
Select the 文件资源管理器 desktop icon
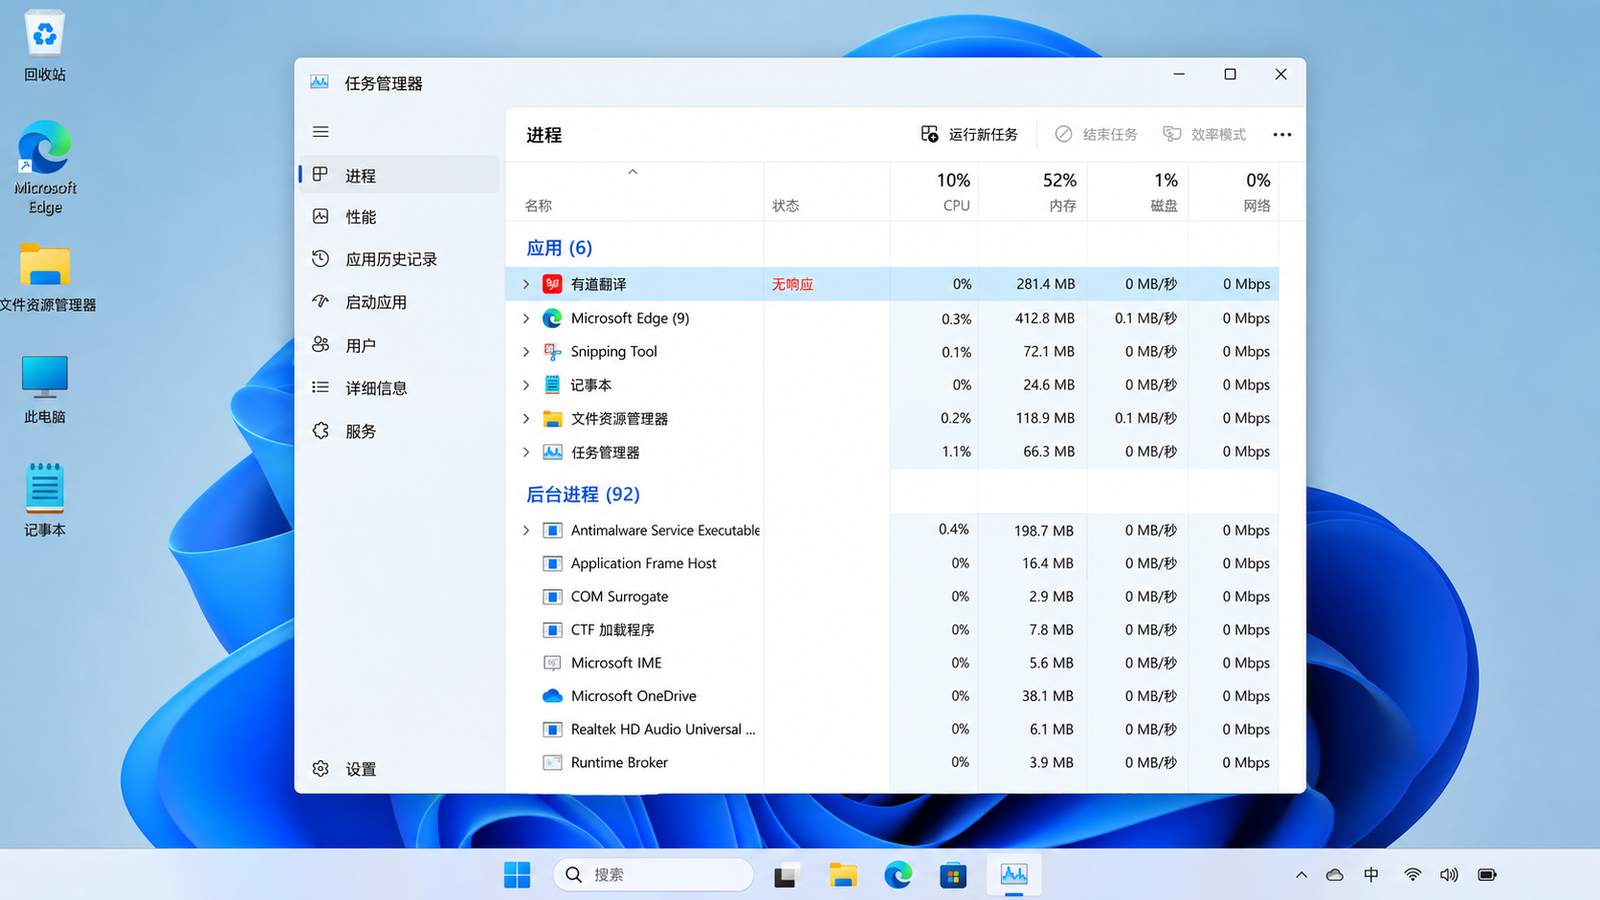pos(47,277)
